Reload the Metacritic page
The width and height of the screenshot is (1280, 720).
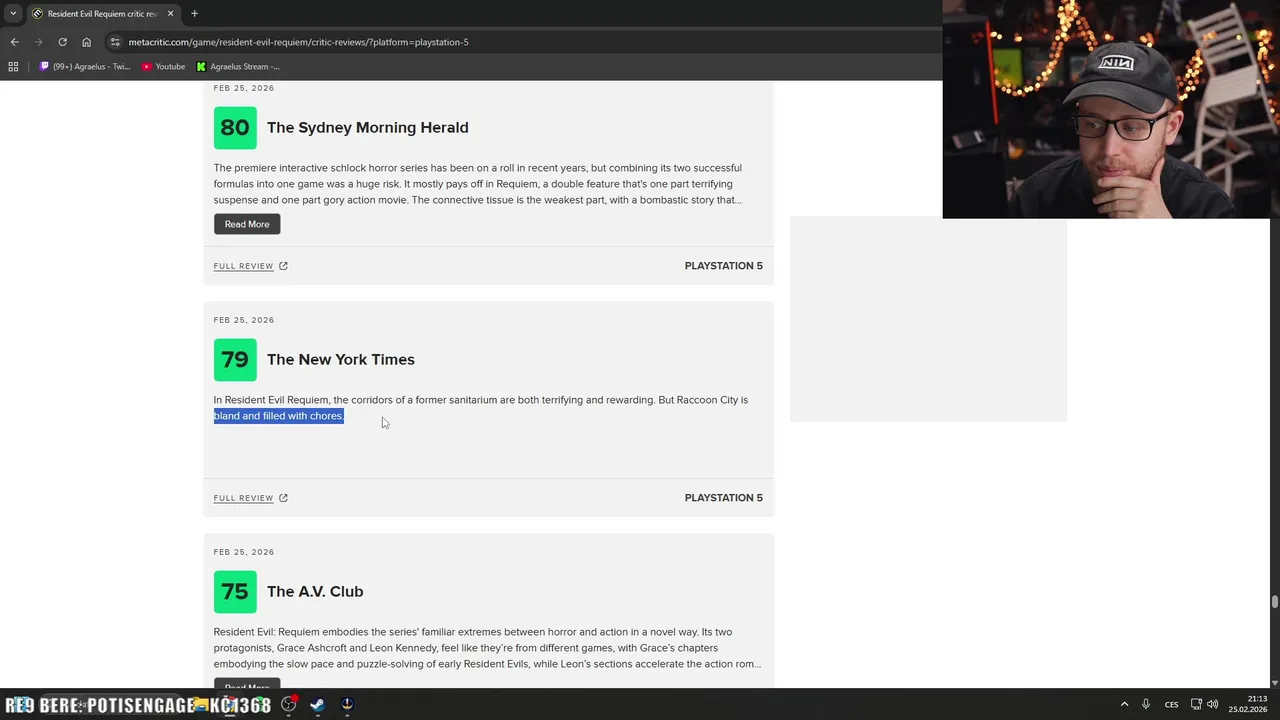[x=62, y=42]
